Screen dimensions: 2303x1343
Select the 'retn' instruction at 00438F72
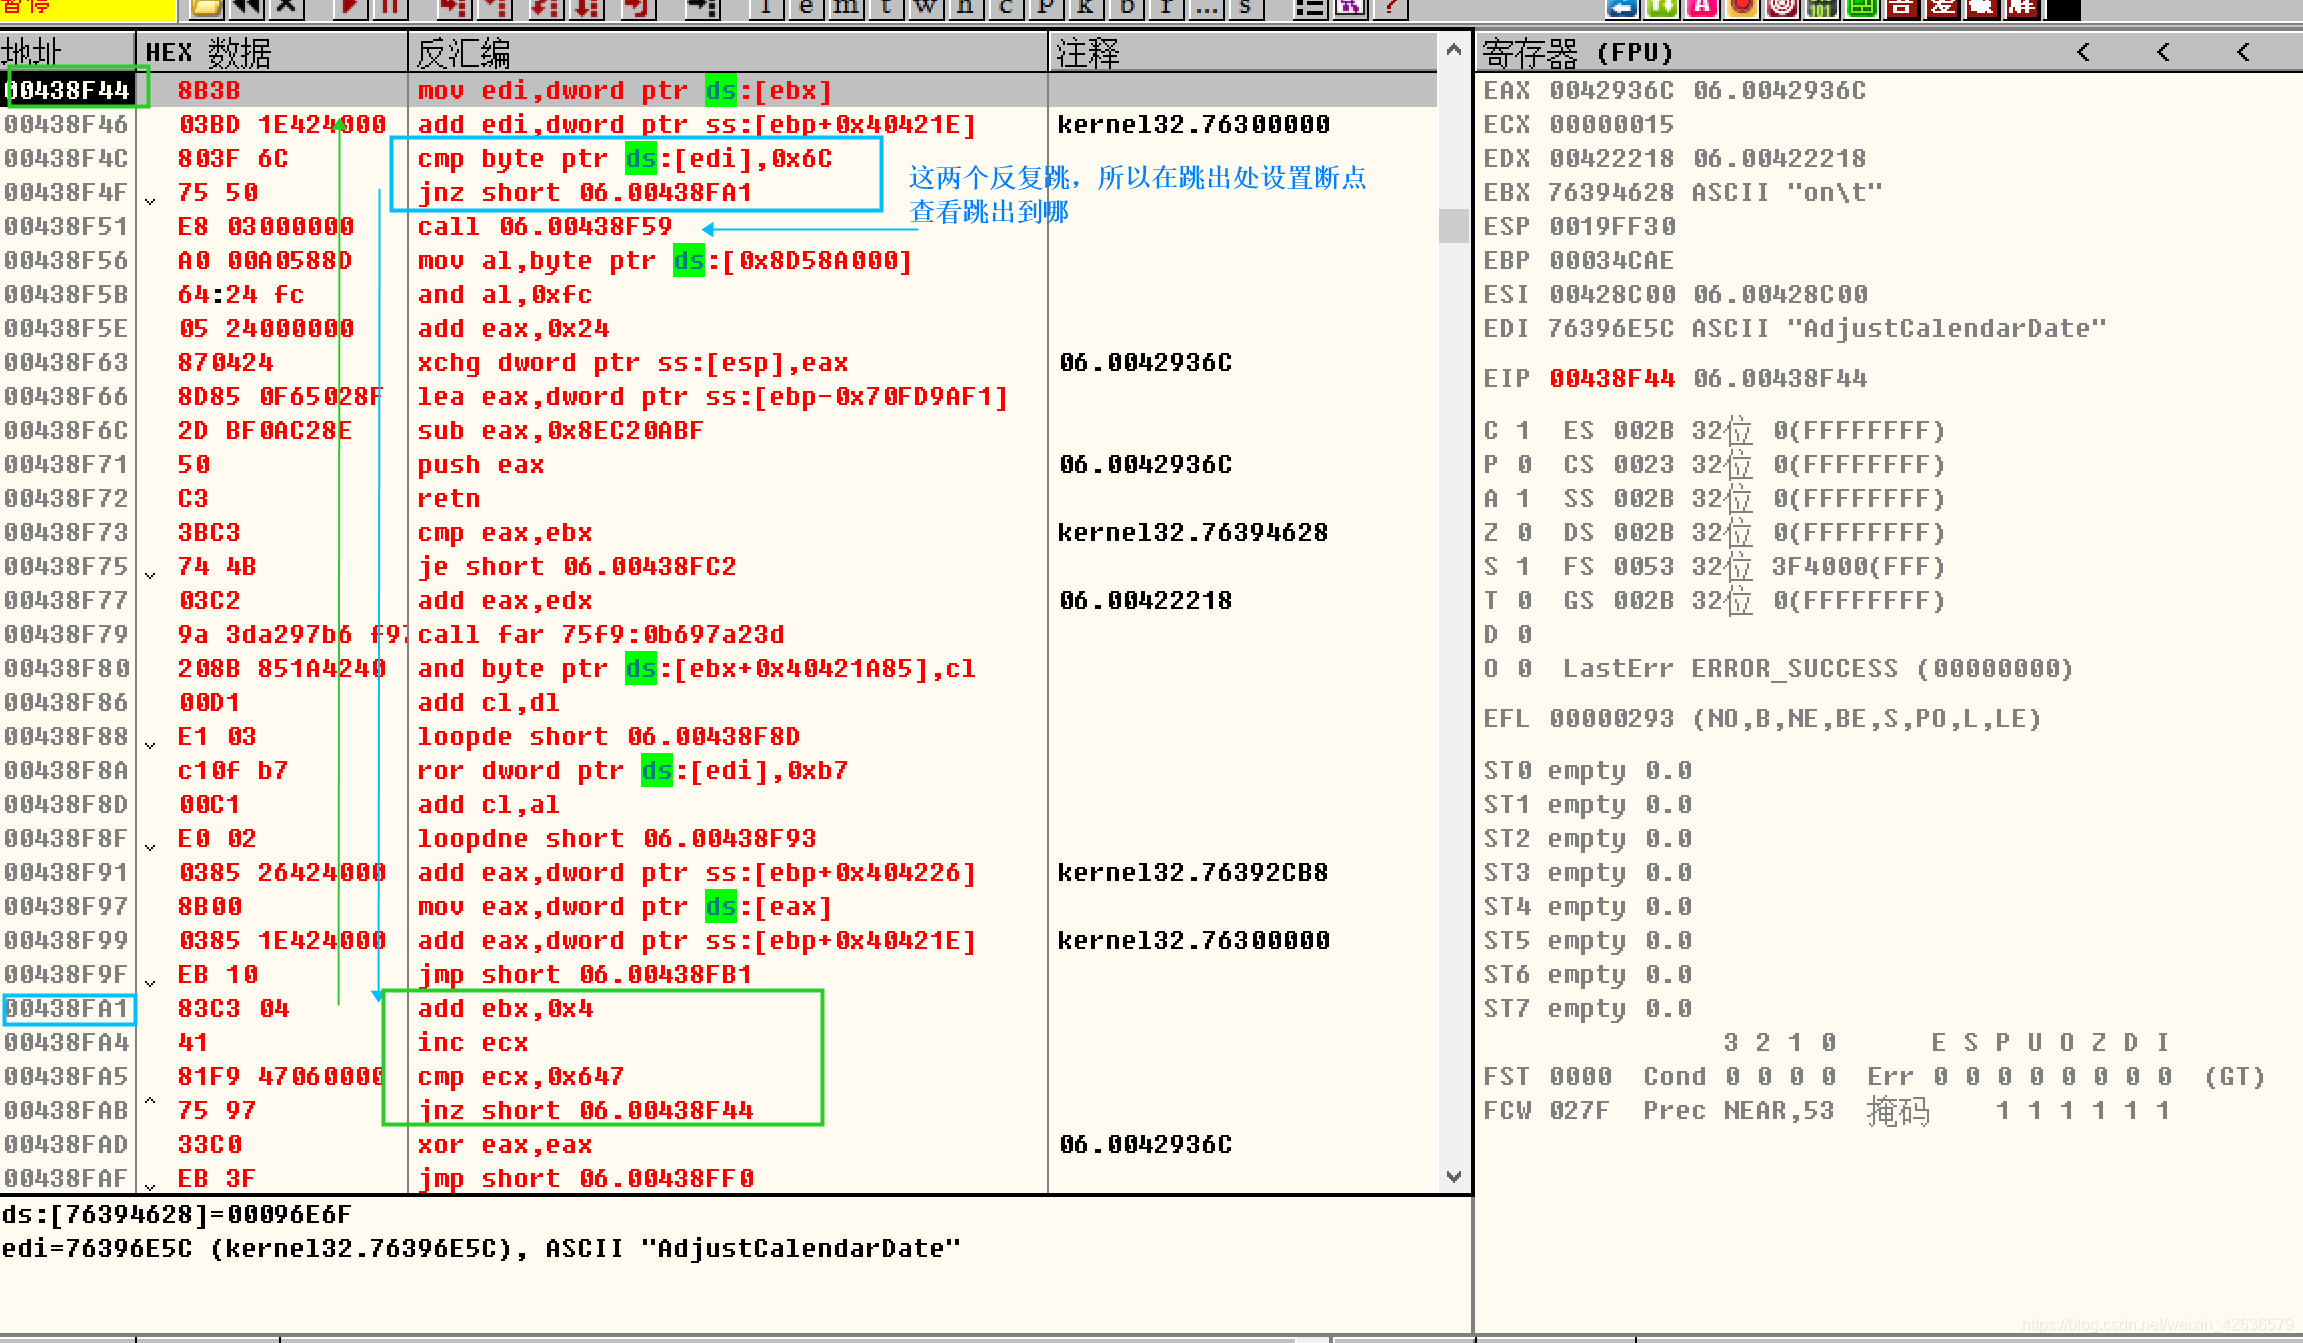(x=448, y=499)
